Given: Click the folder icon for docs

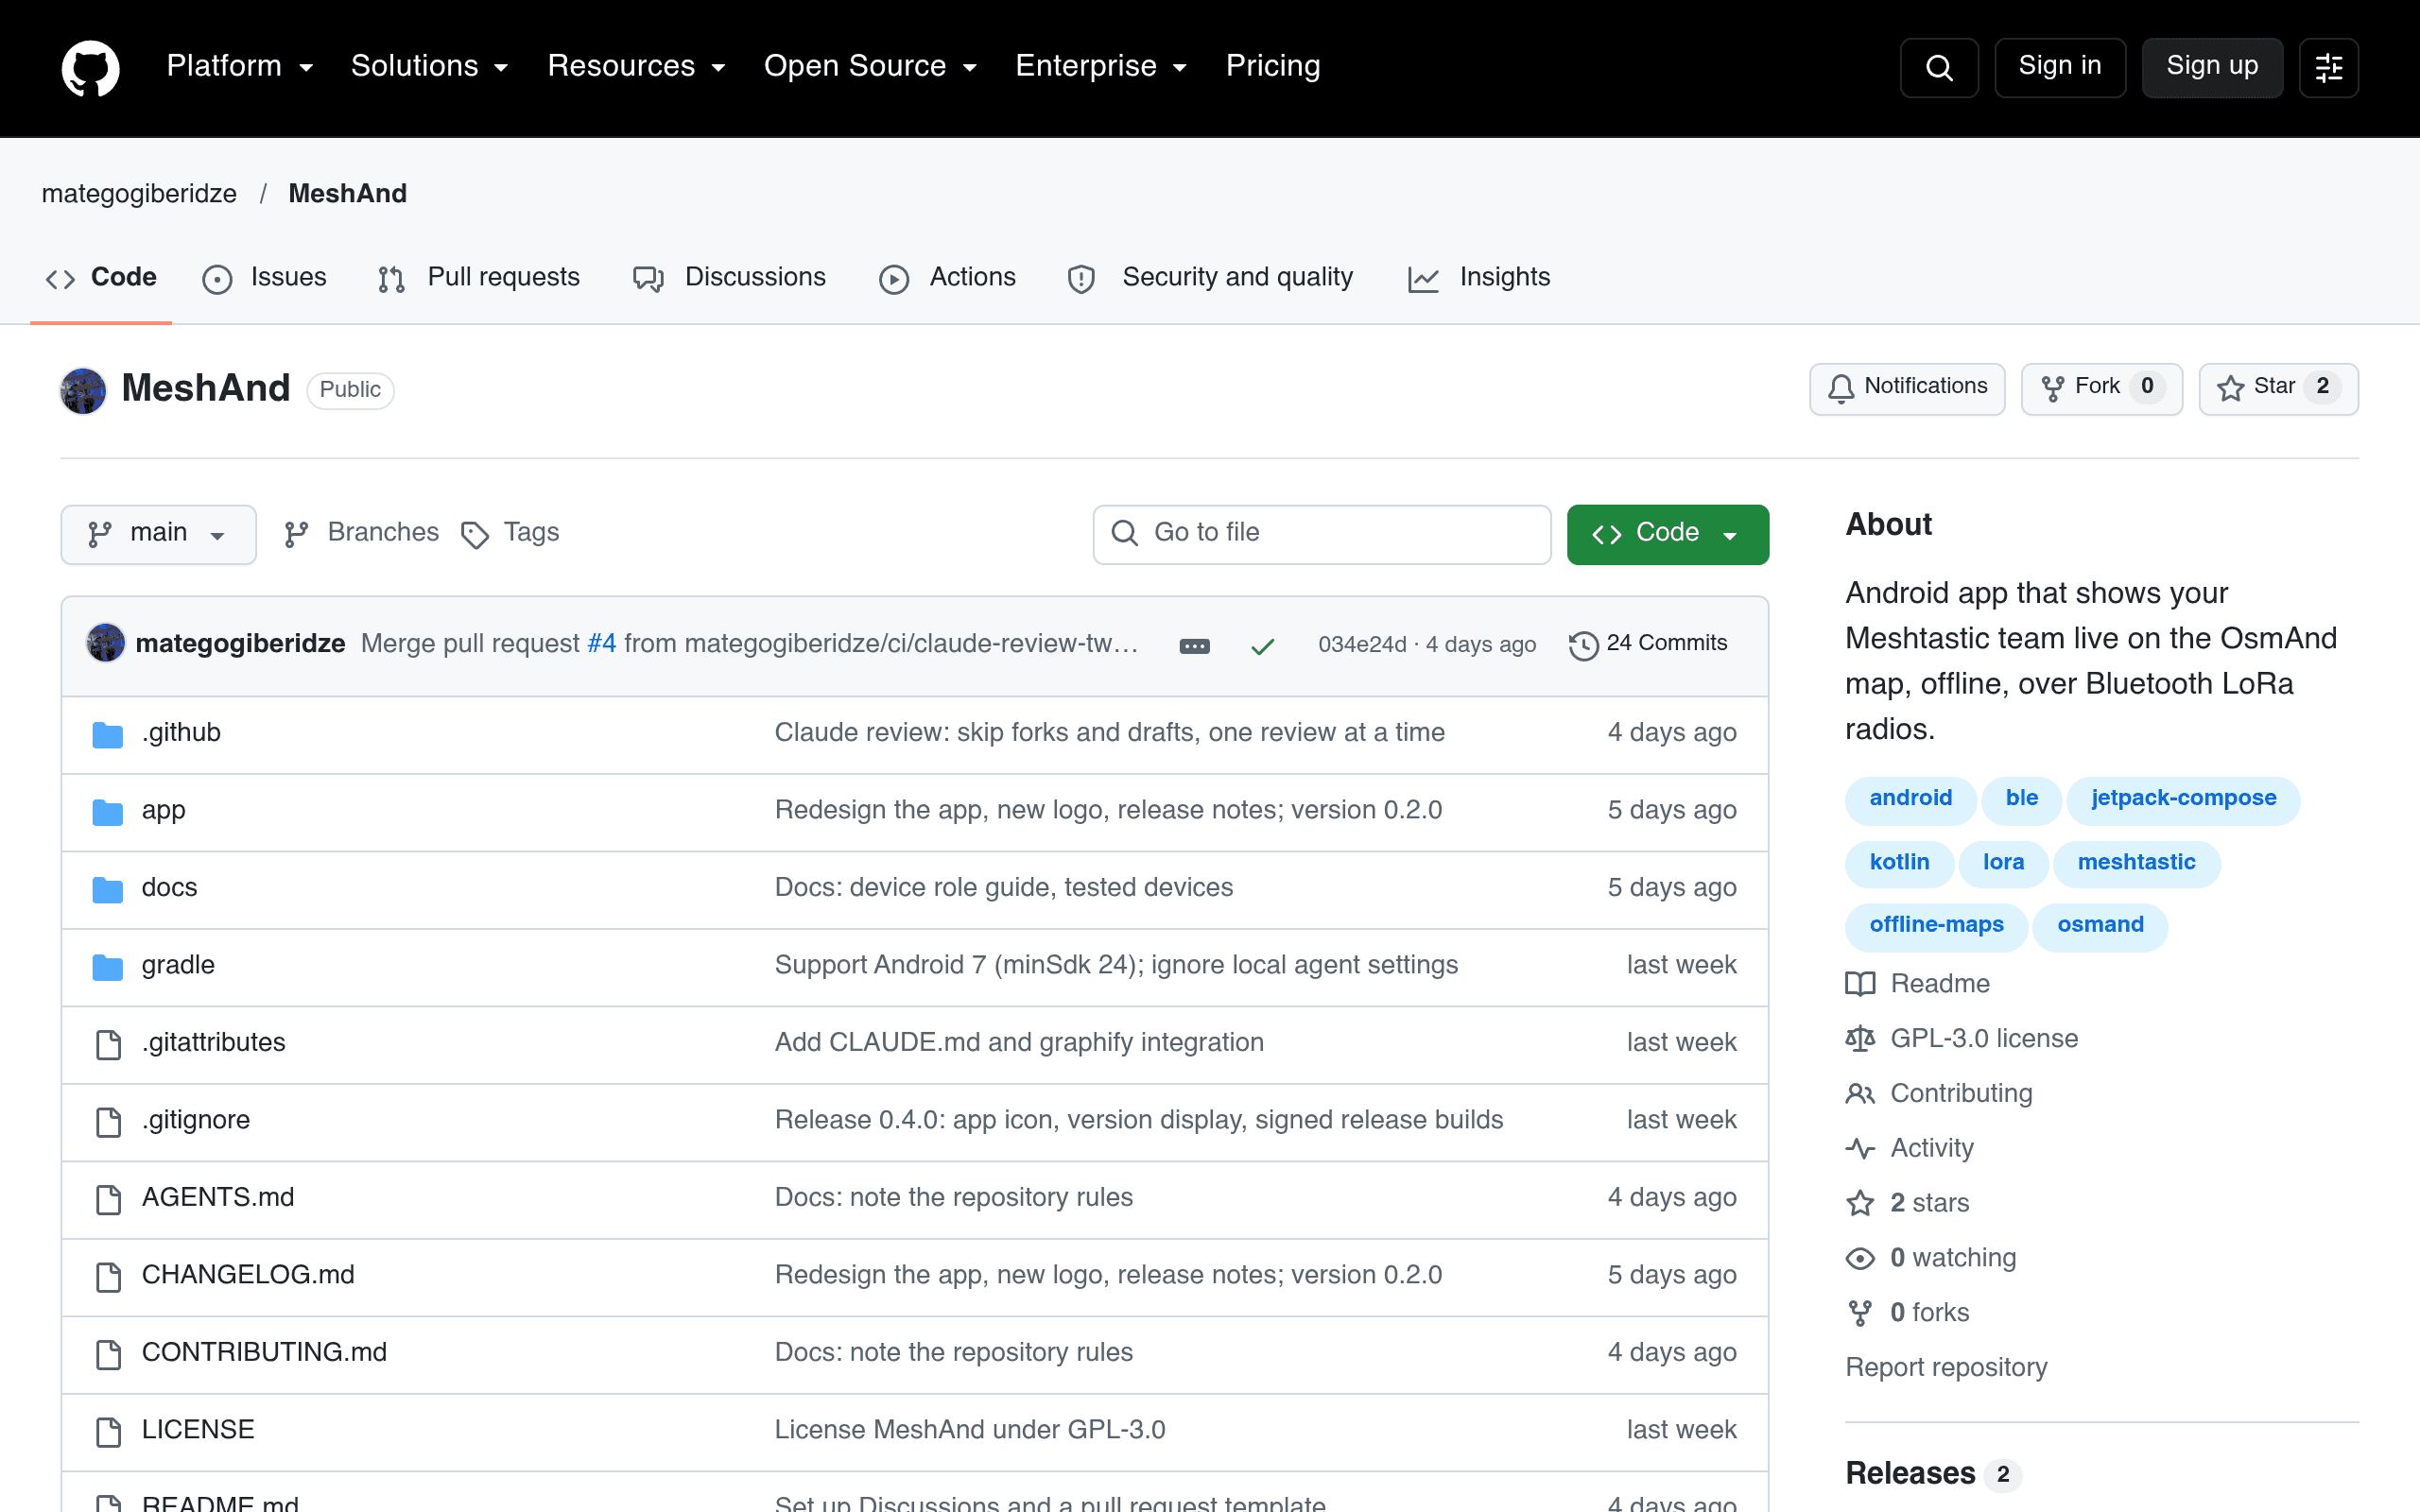Looking at the screenshot, I should pyautogui.click(x=108, y=889).
